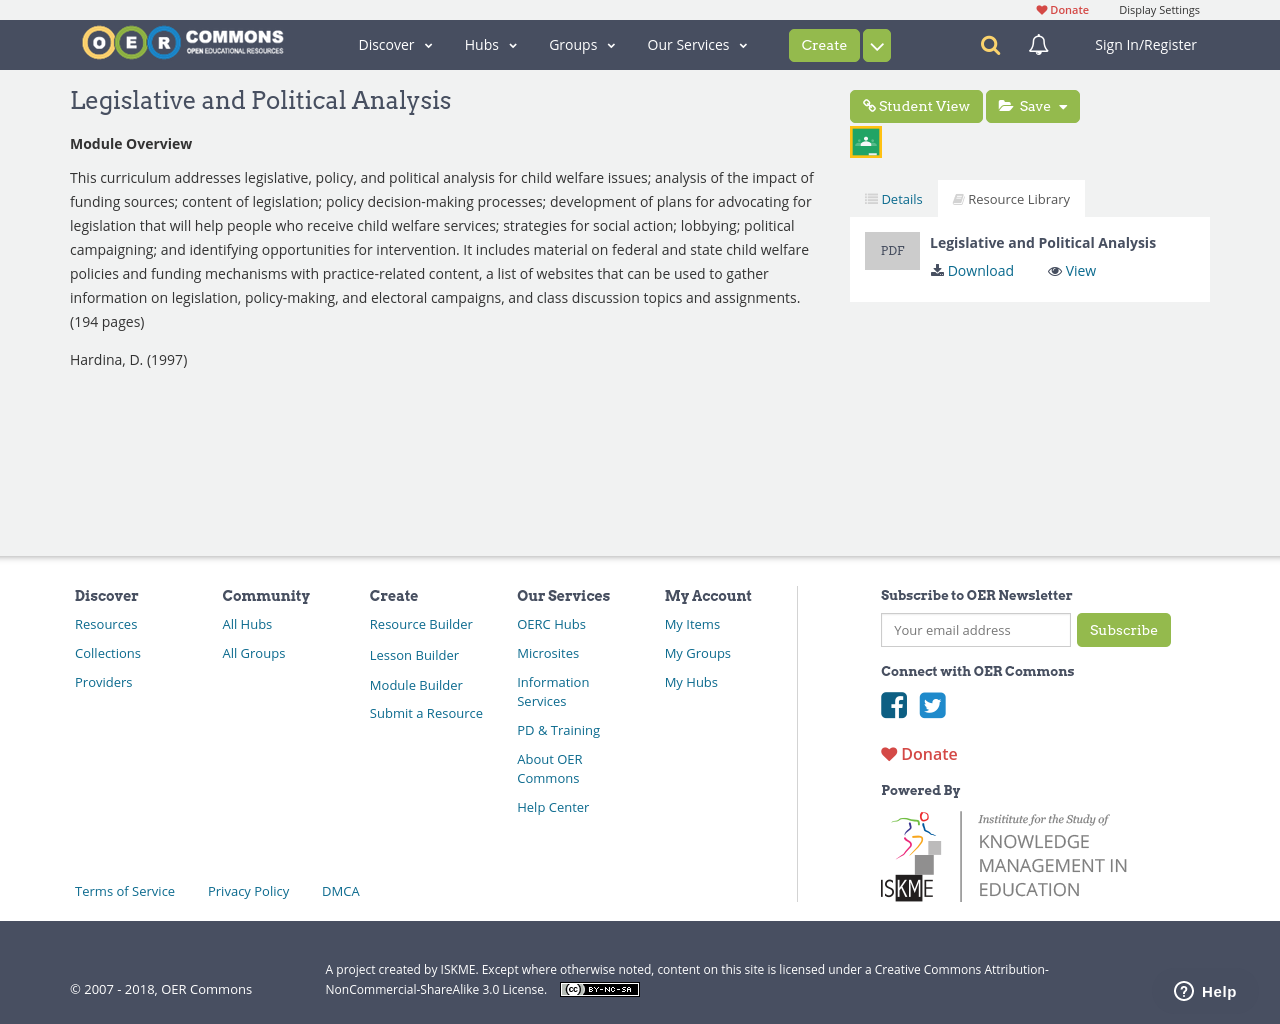Visit OER Commons on Facebook
Screen dimensions: 1280x1024
pyautogui.click(x=893, y=705)
